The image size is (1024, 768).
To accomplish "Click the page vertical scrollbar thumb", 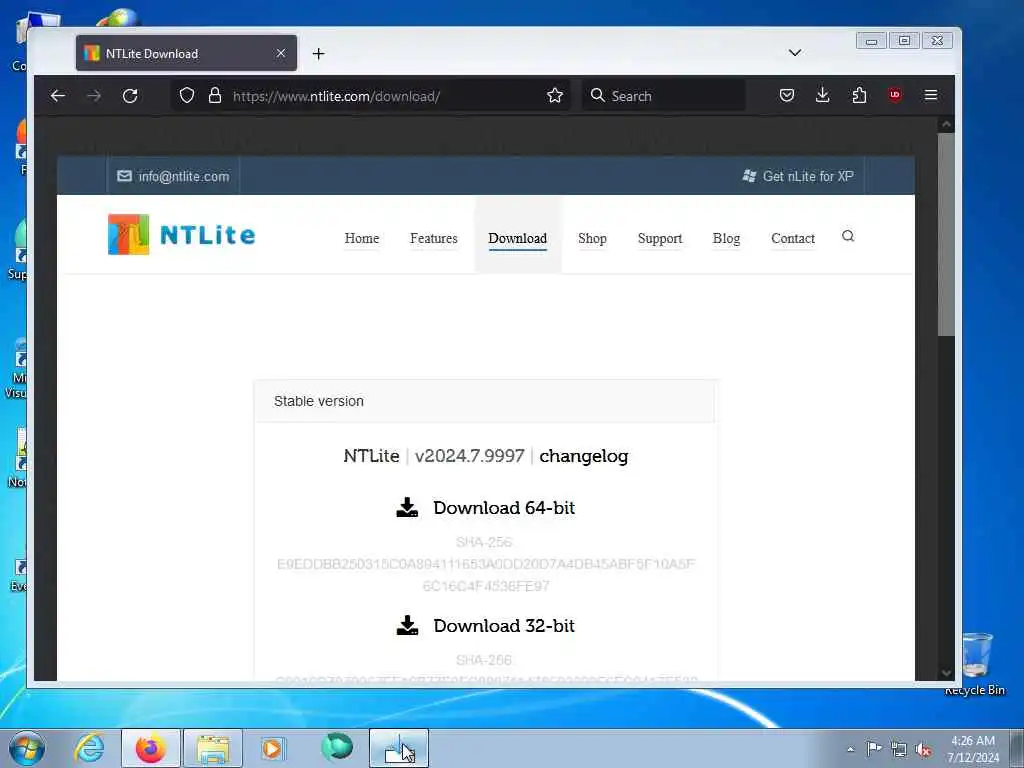I will [946, 235].
